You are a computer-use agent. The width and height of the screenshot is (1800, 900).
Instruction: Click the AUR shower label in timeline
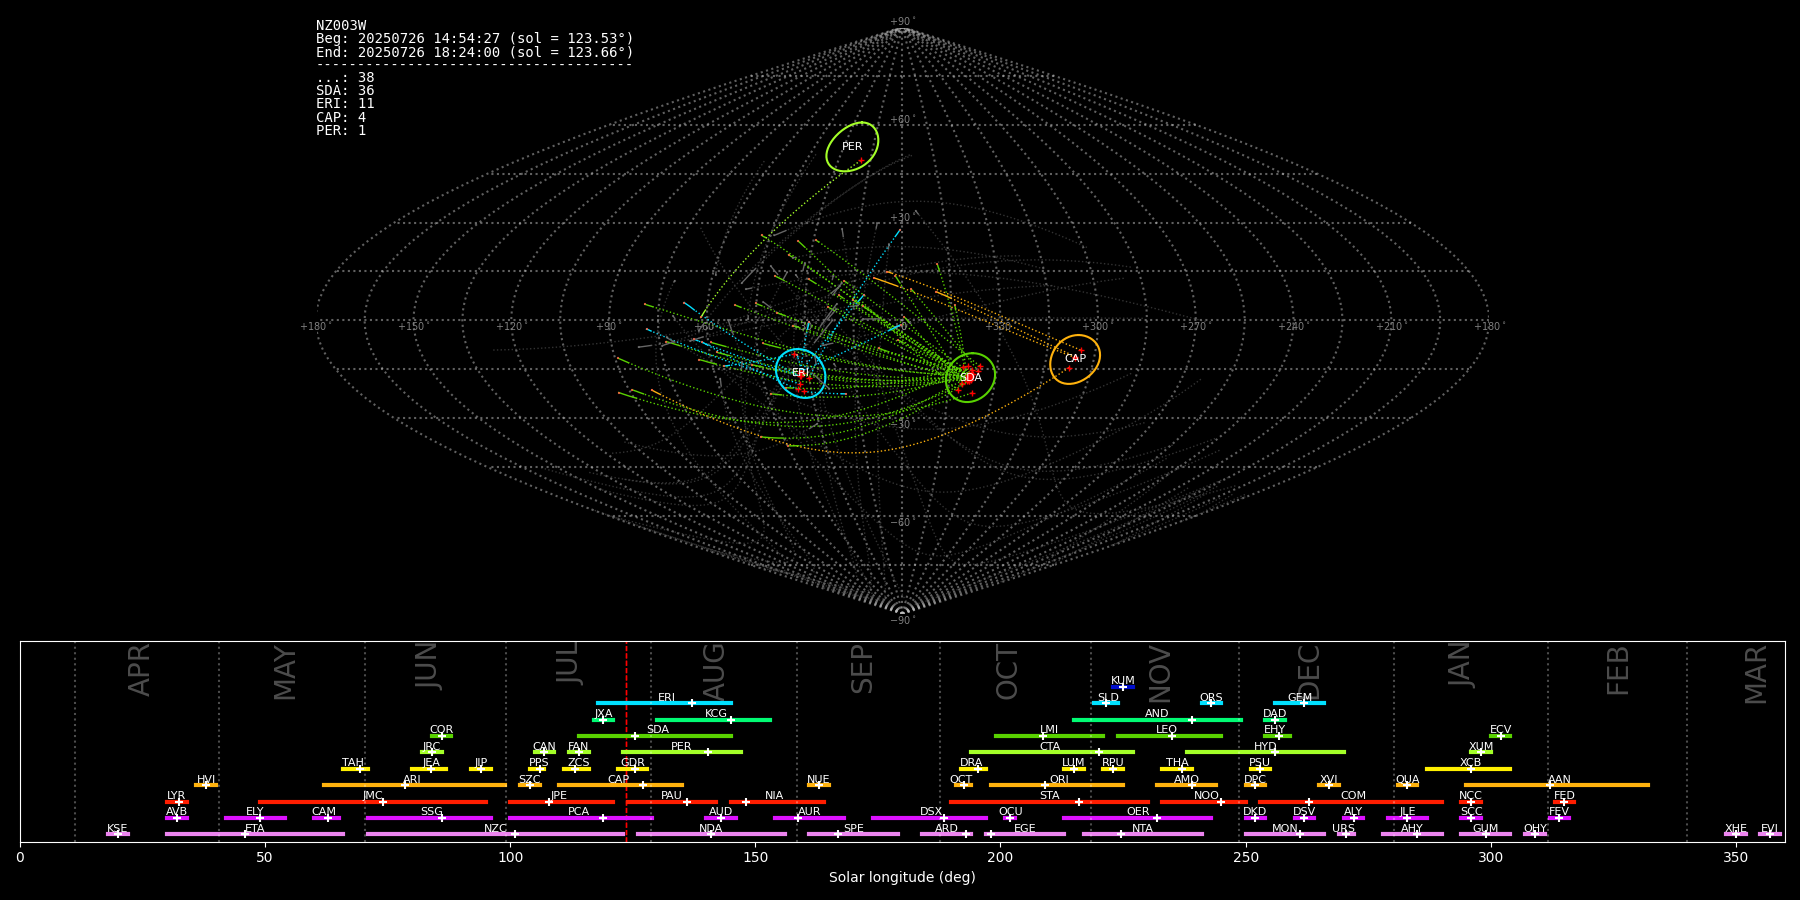click(x=809, y=812)
